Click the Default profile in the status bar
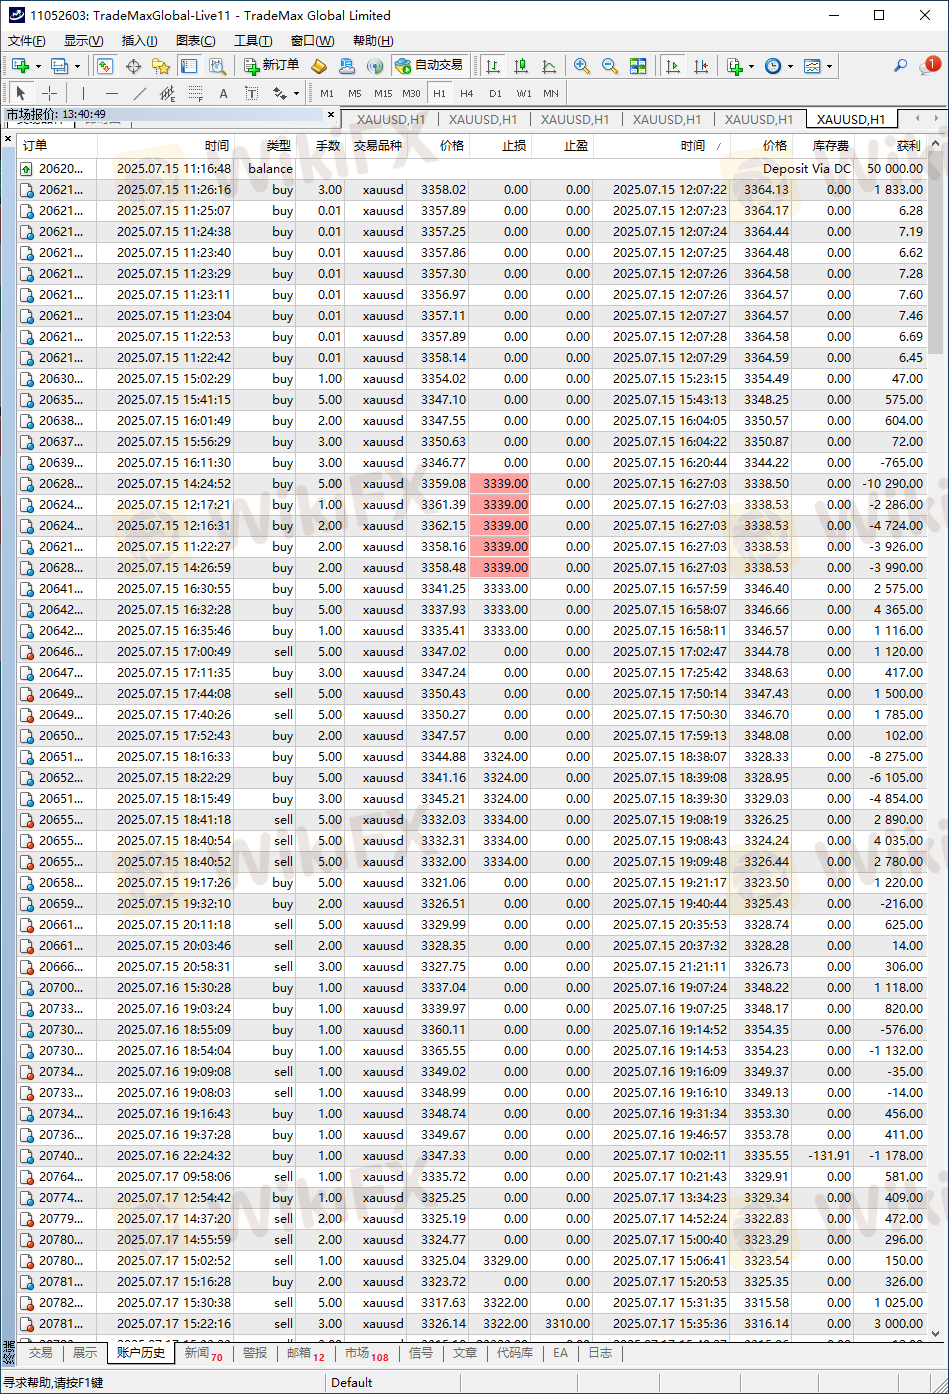 pyautogui.click(x=351, y=1382)
